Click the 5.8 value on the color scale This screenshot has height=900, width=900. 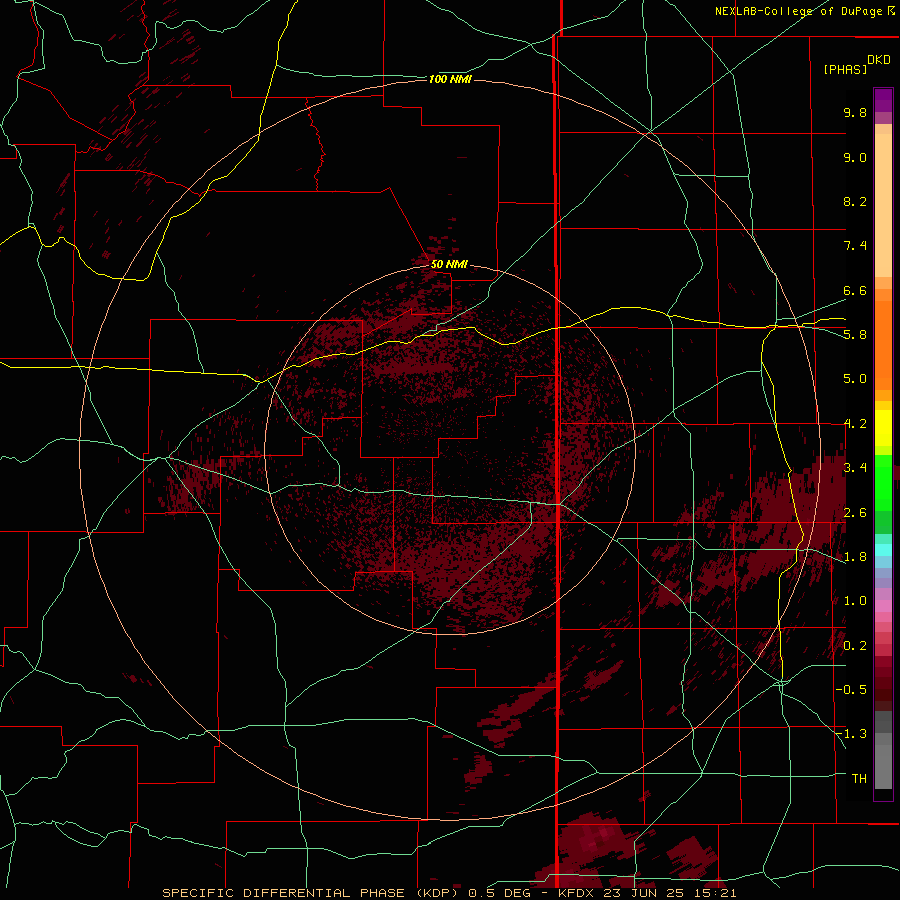tap(855, 335)
